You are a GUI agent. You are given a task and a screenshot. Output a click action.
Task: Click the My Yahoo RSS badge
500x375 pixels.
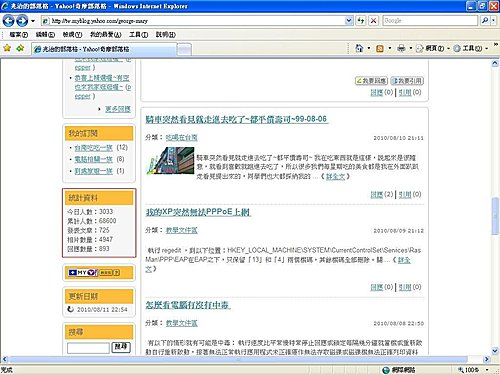pos(94,273)
